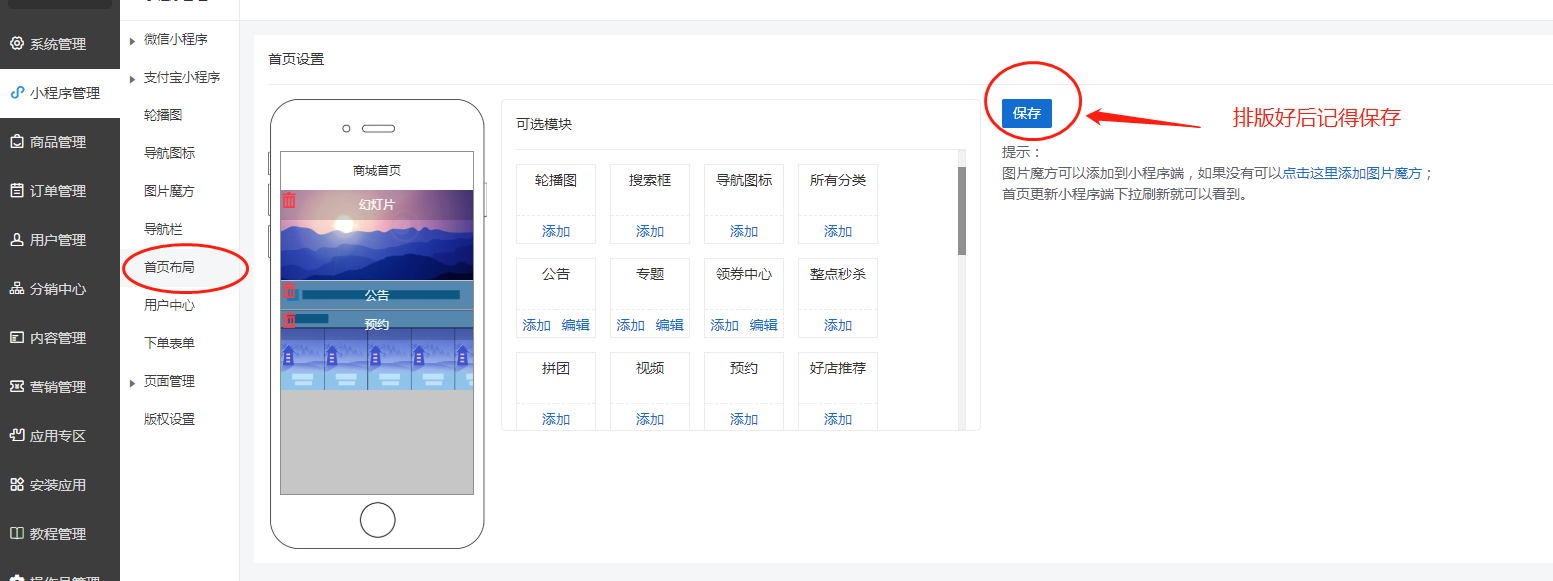Click the 系统管理 gear icon
1553x581 pixels.
point(16,44)
